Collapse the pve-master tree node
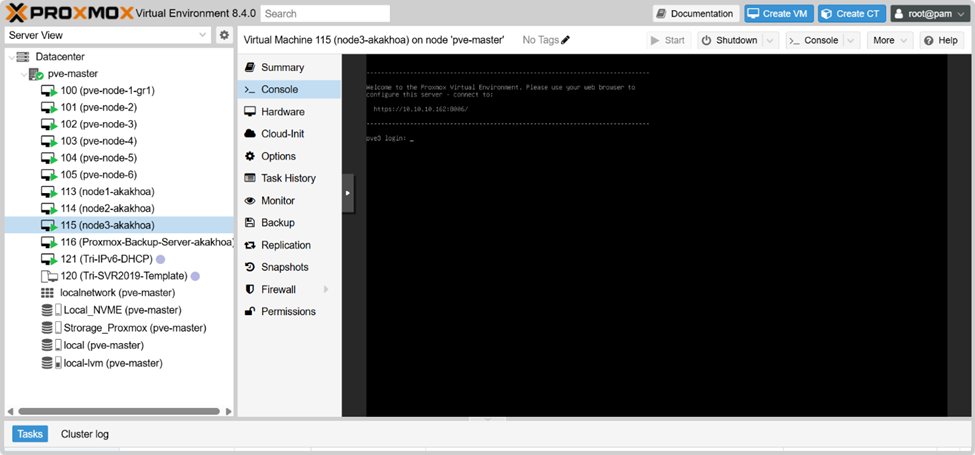The image size is (975, 455). click(x=23, y=74)
